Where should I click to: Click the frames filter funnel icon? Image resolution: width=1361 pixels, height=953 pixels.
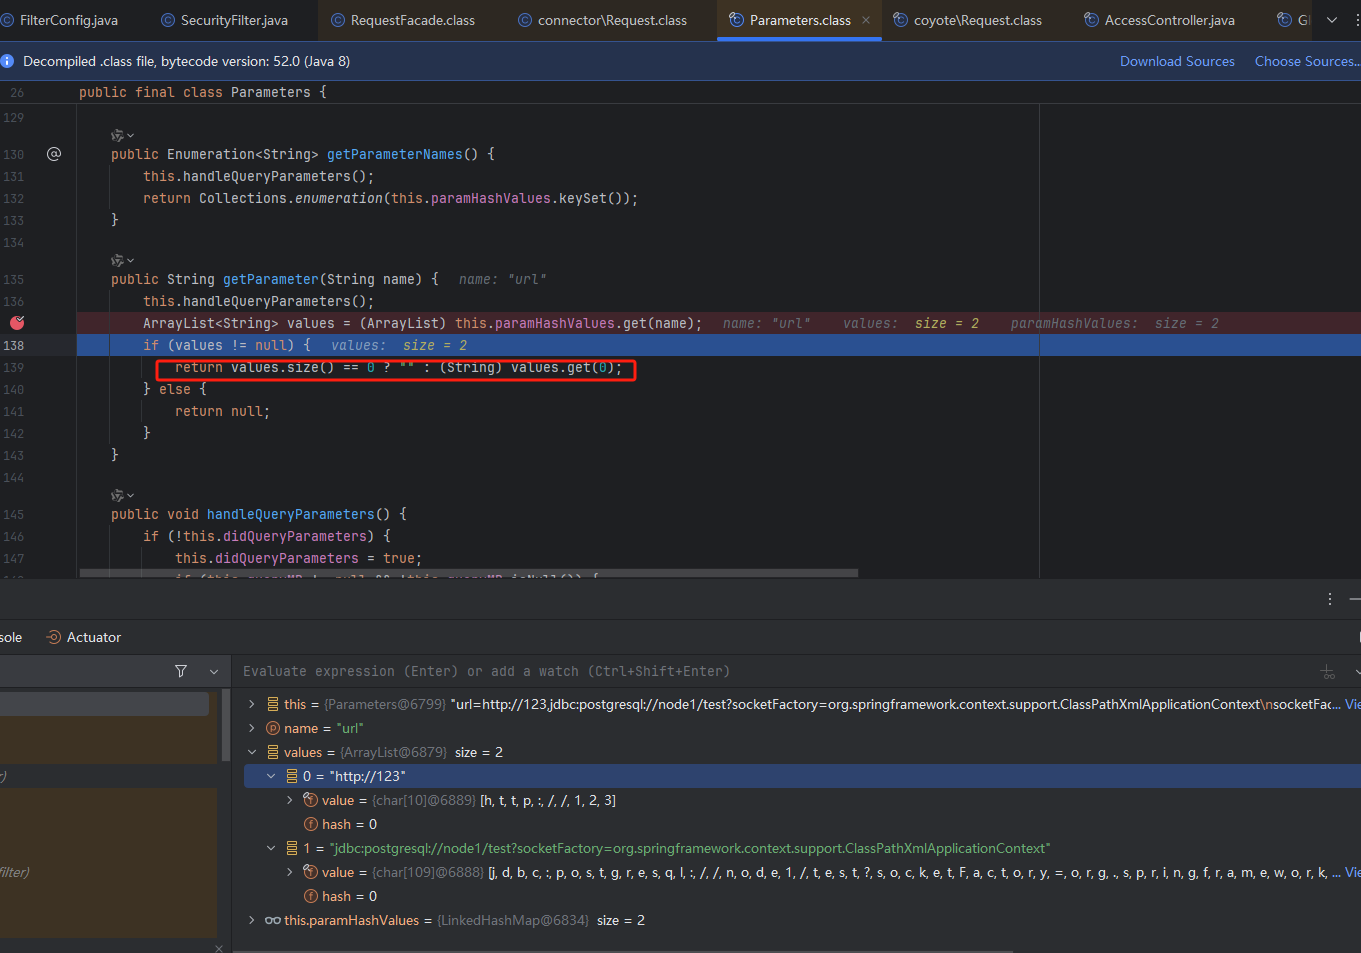181,671
